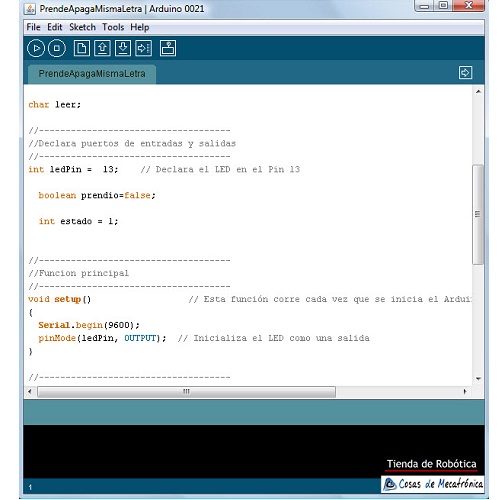
Task: Click the Stop toolbar button
Action: (57, 48)
